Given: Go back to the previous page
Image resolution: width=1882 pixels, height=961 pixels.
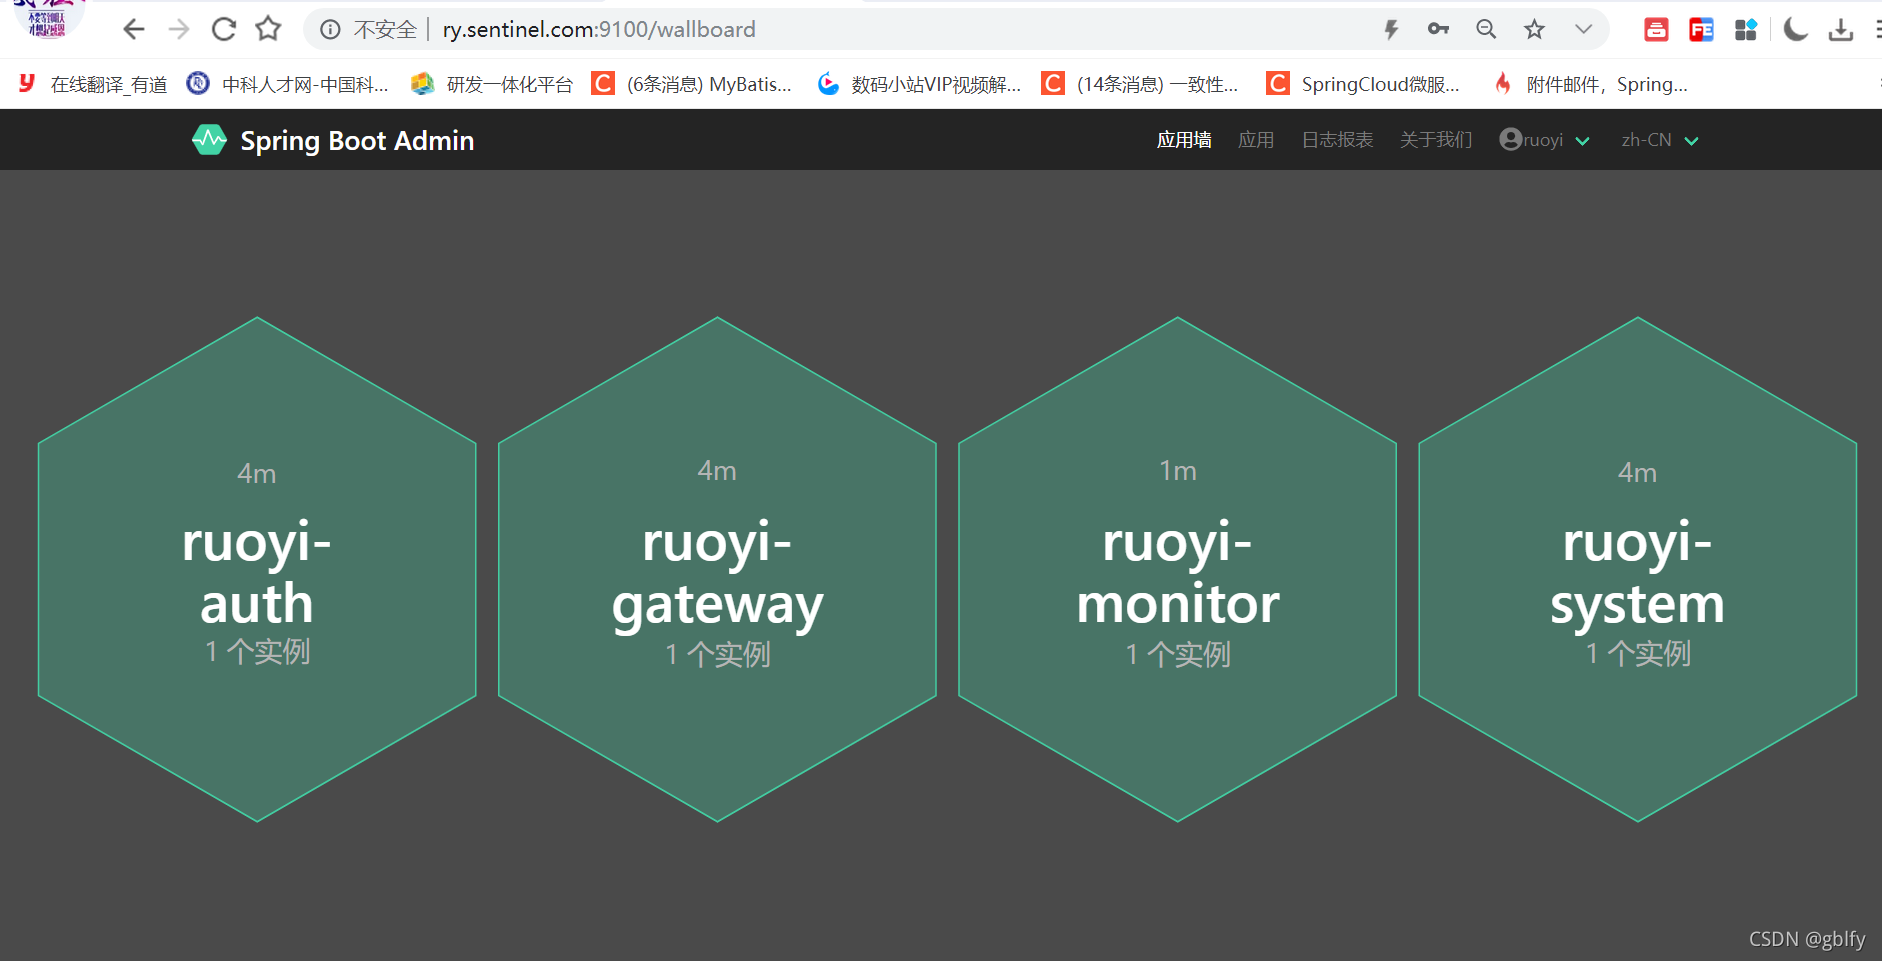Looking at the screenshot, I should tap(134, 30).
